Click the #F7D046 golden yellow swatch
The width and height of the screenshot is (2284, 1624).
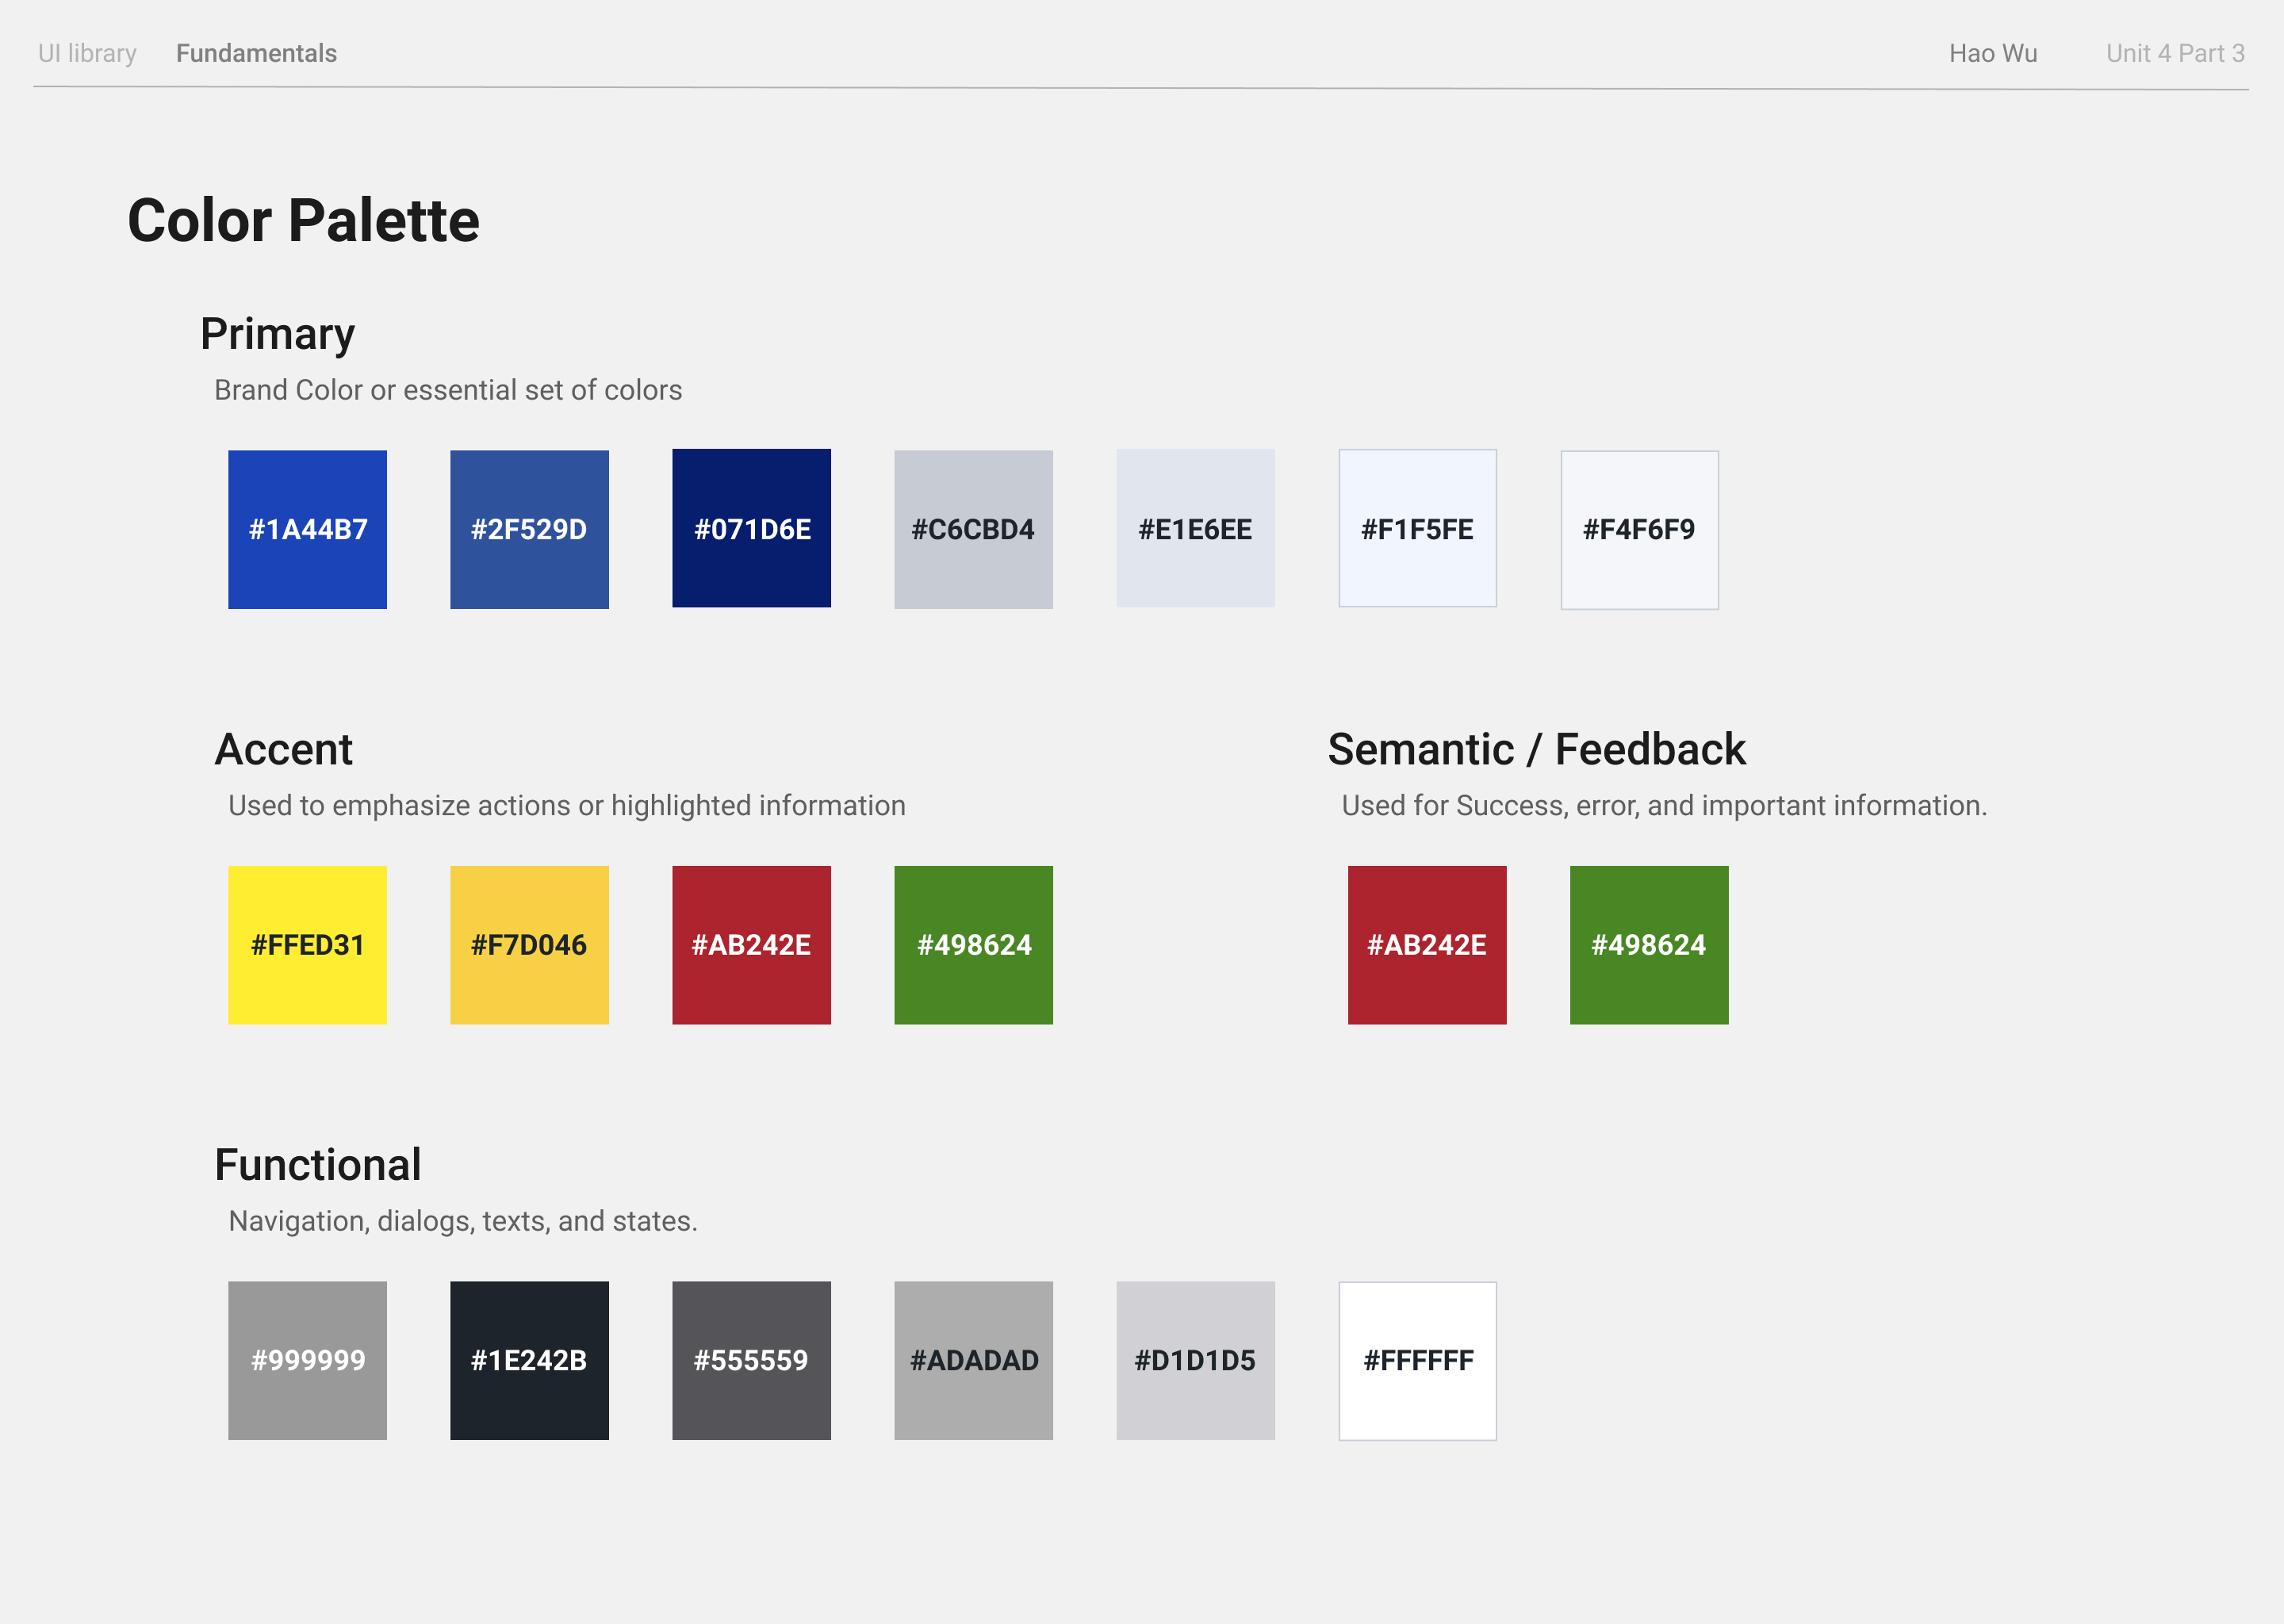529,945
